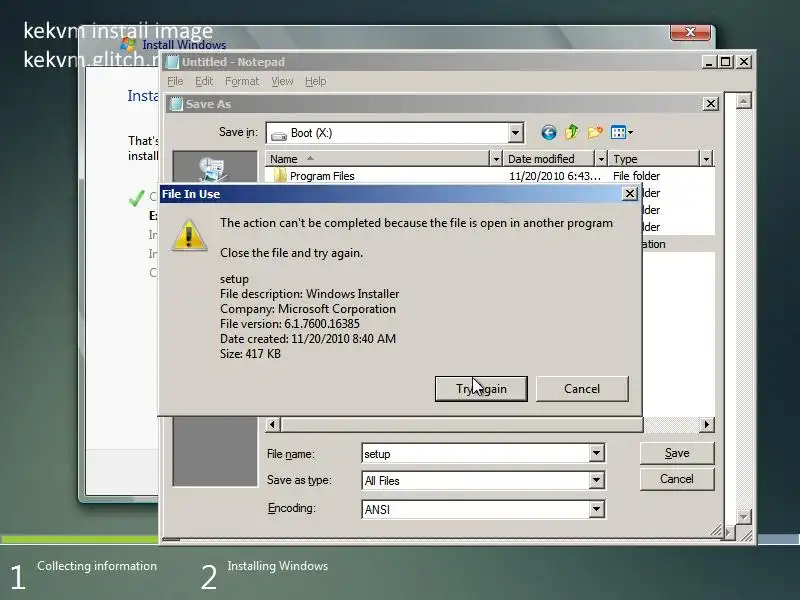Click the Install Windows logo icon
Image resolution: width=800 pixels, height=600 pixels.
[129, 44]
